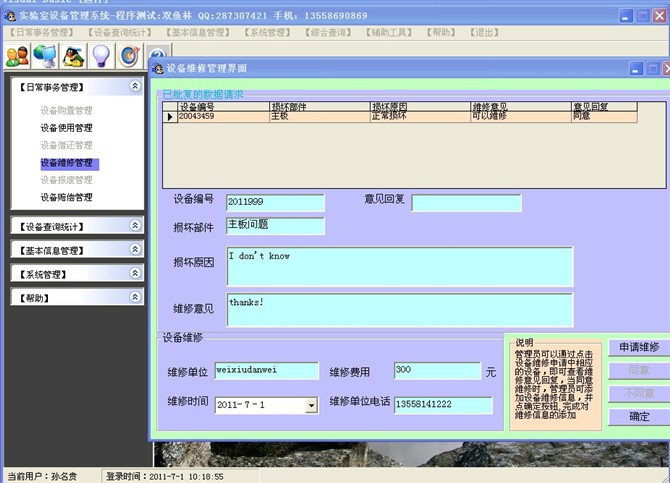The image size is (670, 483).
Task: Click the empty 意见回复 input field
Action: 466,203
